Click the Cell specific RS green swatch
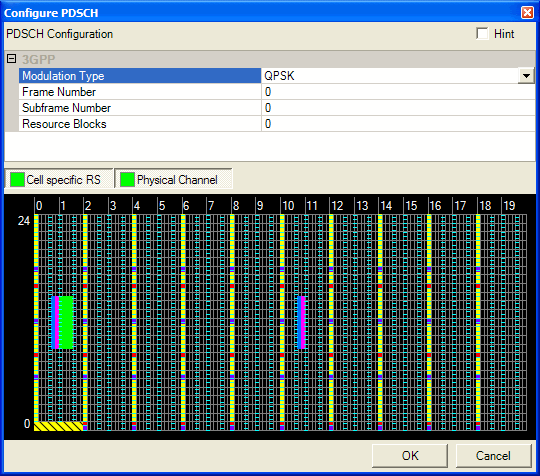The image size is (540, 476). point(17,179)
